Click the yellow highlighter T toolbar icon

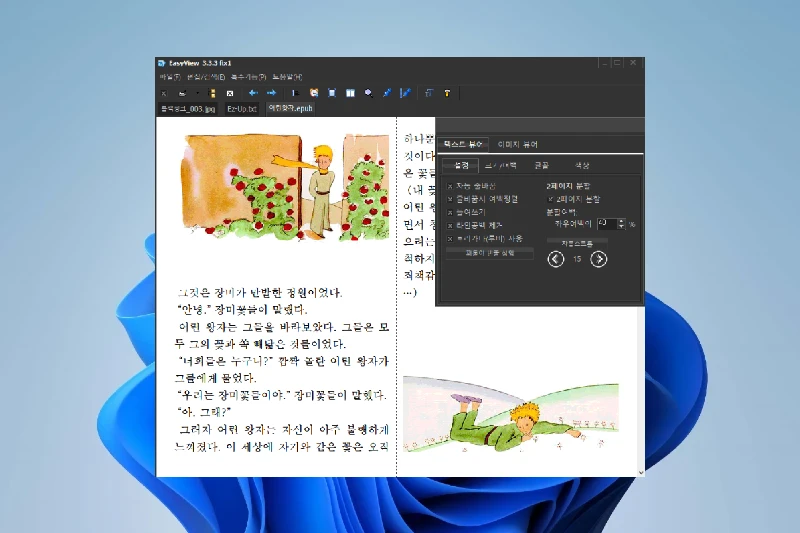point(447,93)
